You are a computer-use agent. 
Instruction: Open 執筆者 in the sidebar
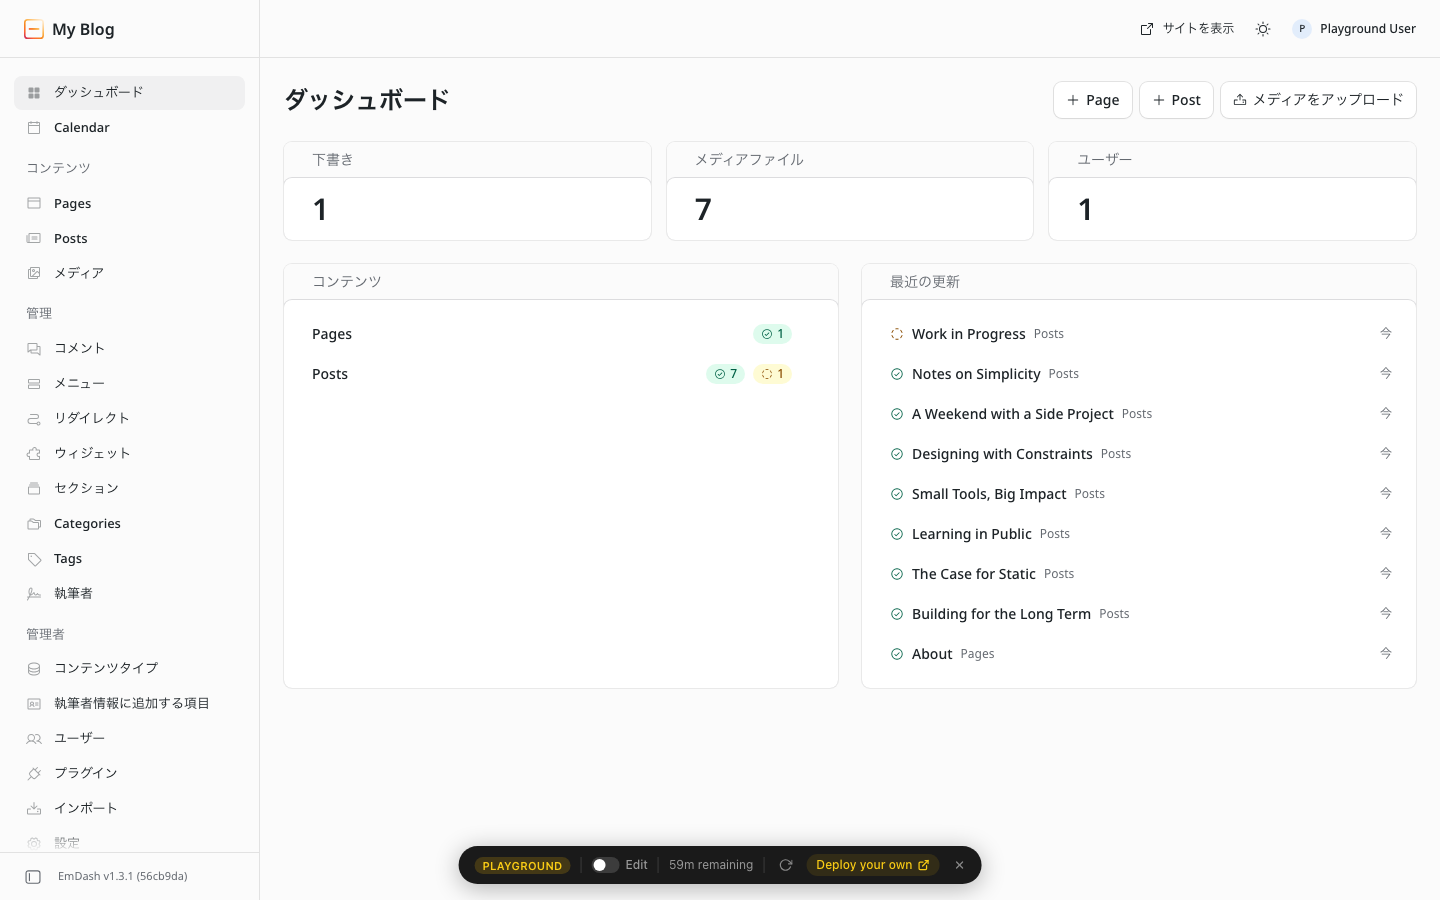coord(129,594)
